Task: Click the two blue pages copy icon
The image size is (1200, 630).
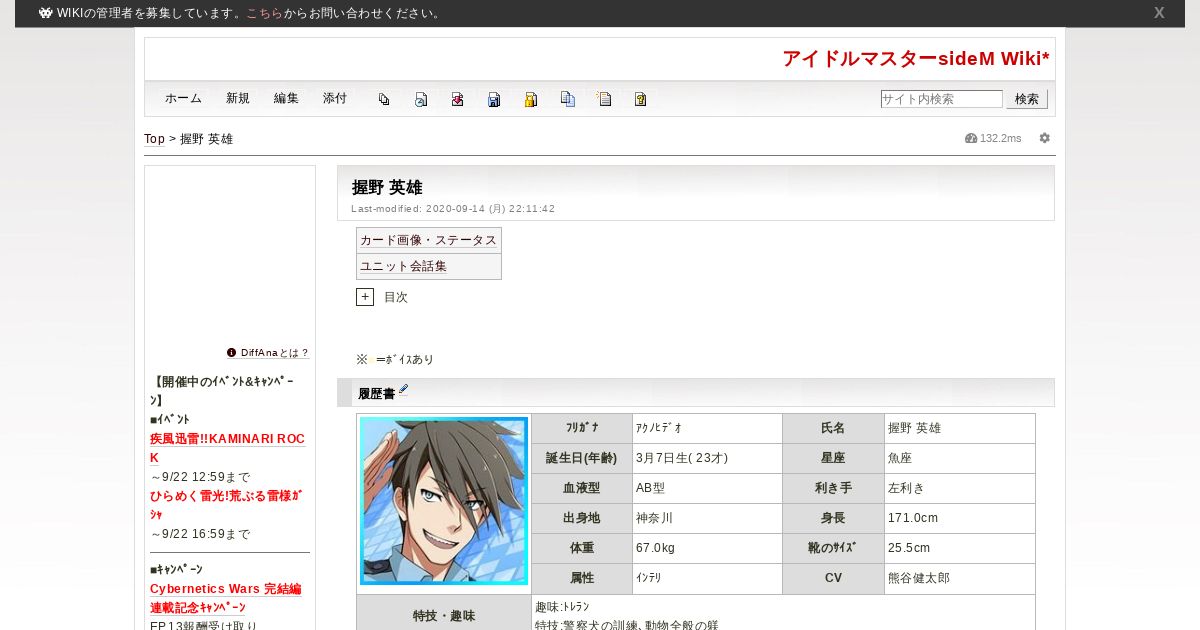Action: (x=568, y=99)
